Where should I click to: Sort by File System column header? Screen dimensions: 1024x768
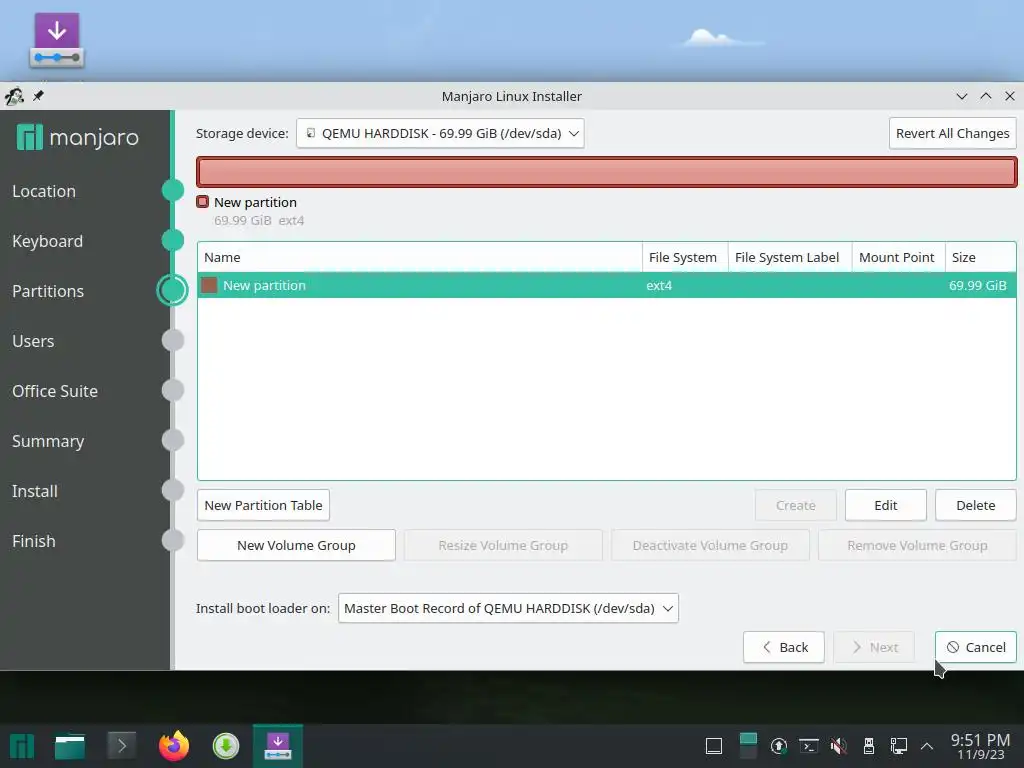[685, 257]
